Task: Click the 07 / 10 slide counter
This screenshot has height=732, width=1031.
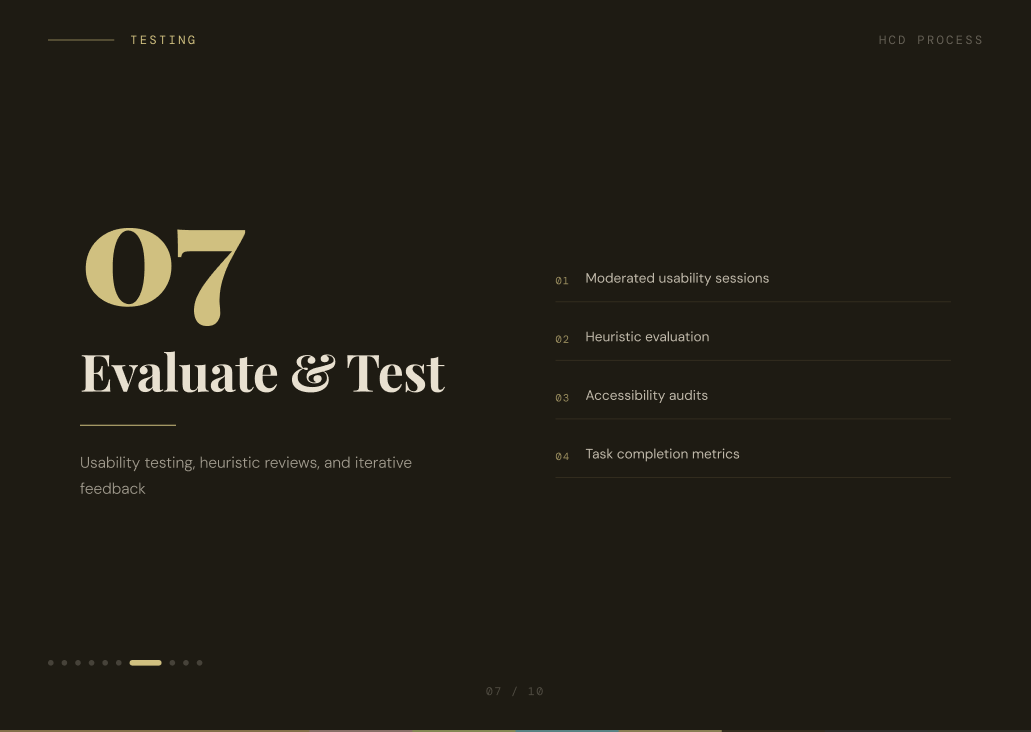Action: (x=515, y=691)
